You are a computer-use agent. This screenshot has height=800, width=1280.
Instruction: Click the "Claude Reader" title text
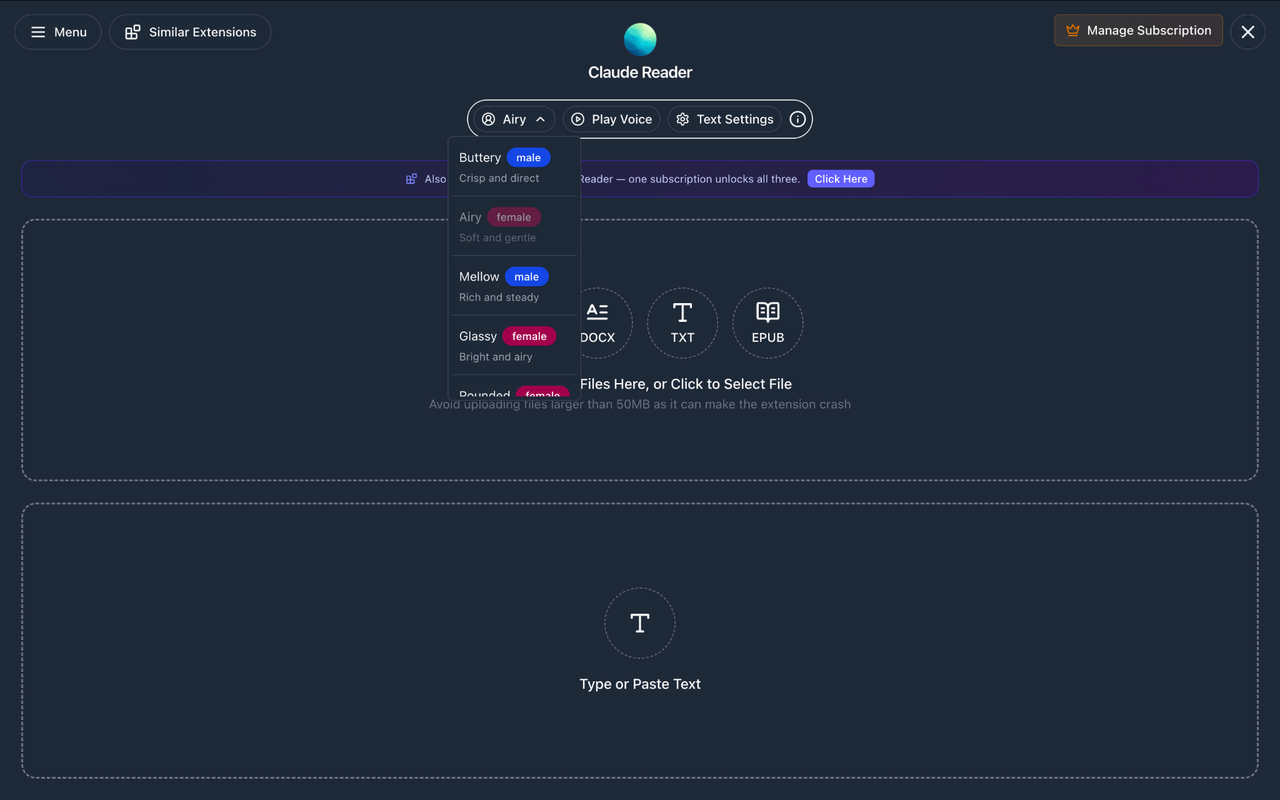[x=640, y=72]
